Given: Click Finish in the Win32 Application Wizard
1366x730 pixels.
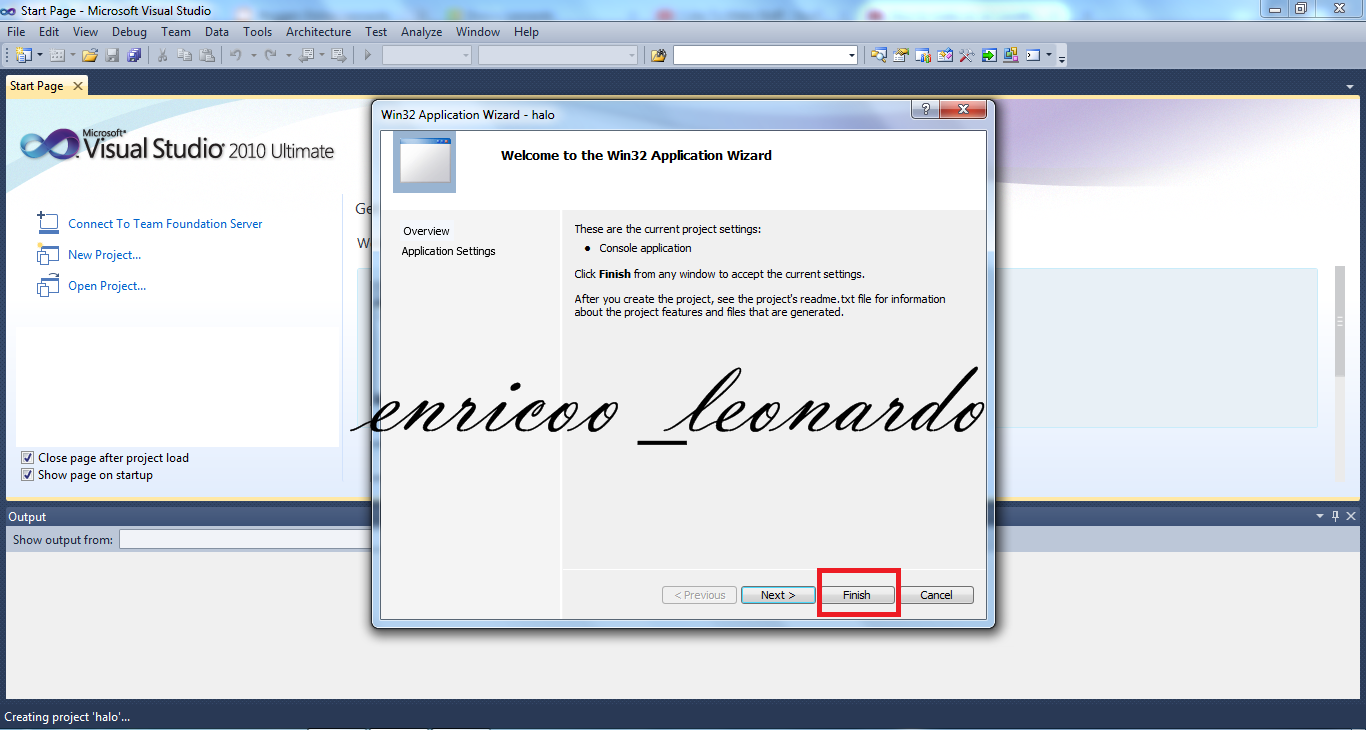Looking at the screenshot, I should click(x=858, y=594).
